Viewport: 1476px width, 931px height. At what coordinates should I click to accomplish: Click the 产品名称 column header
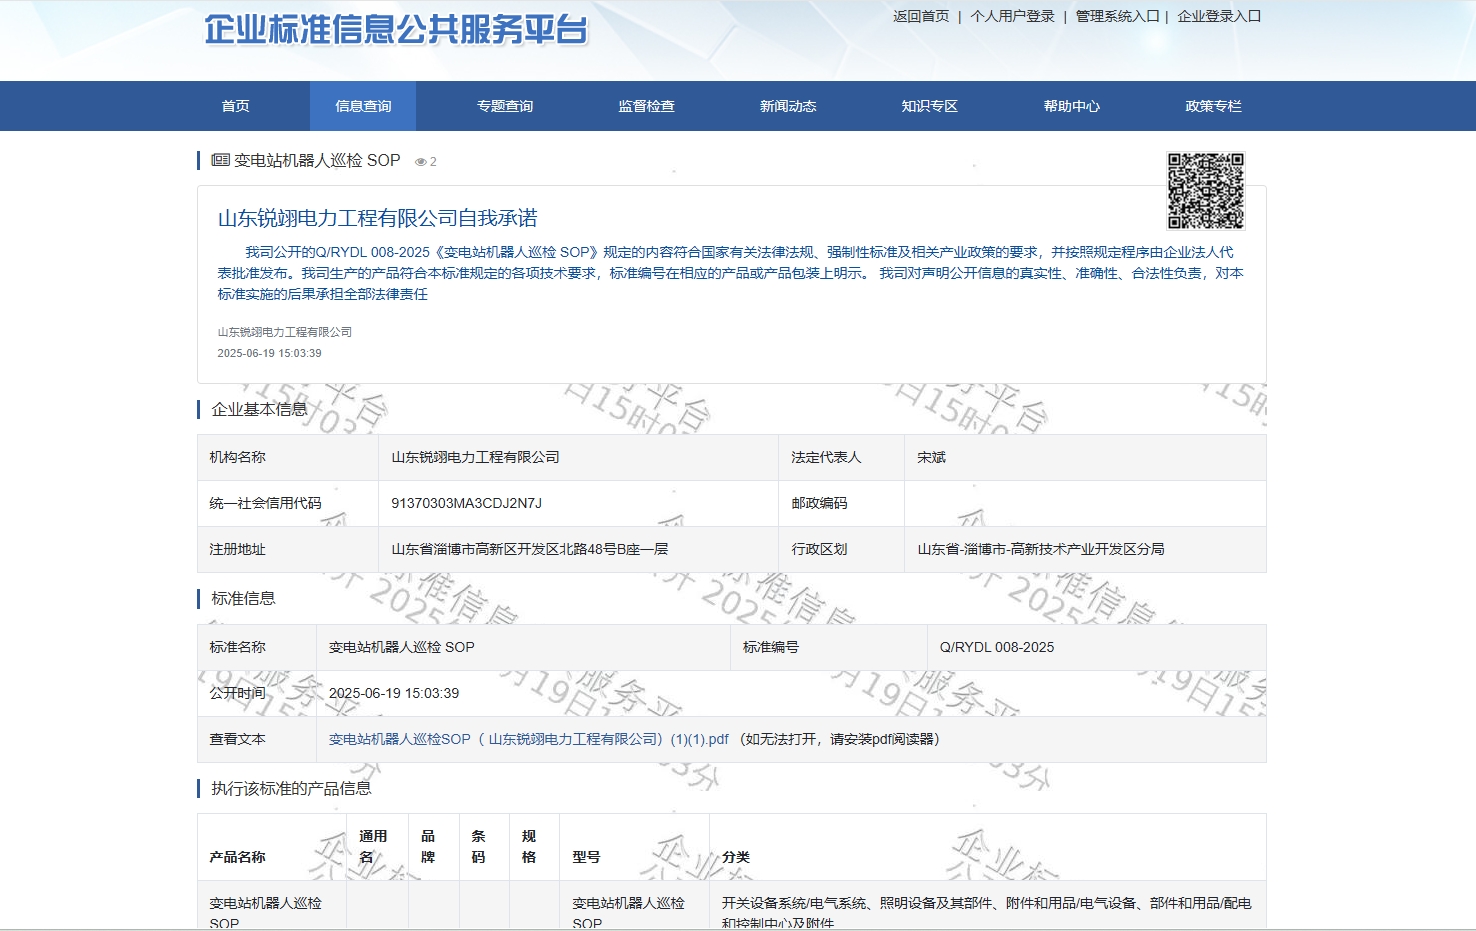tap(272, 847)
